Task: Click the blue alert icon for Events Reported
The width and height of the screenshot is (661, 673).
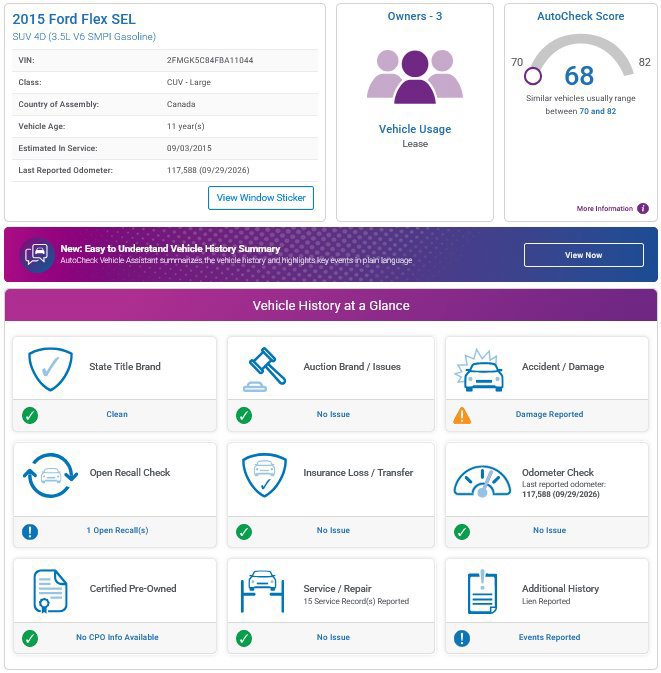Action: coord(462,638)
